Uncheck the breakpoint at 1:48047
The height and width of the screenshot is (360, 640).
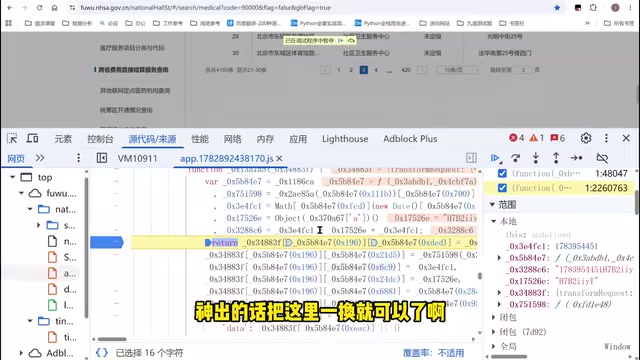[x=502, y=173]
